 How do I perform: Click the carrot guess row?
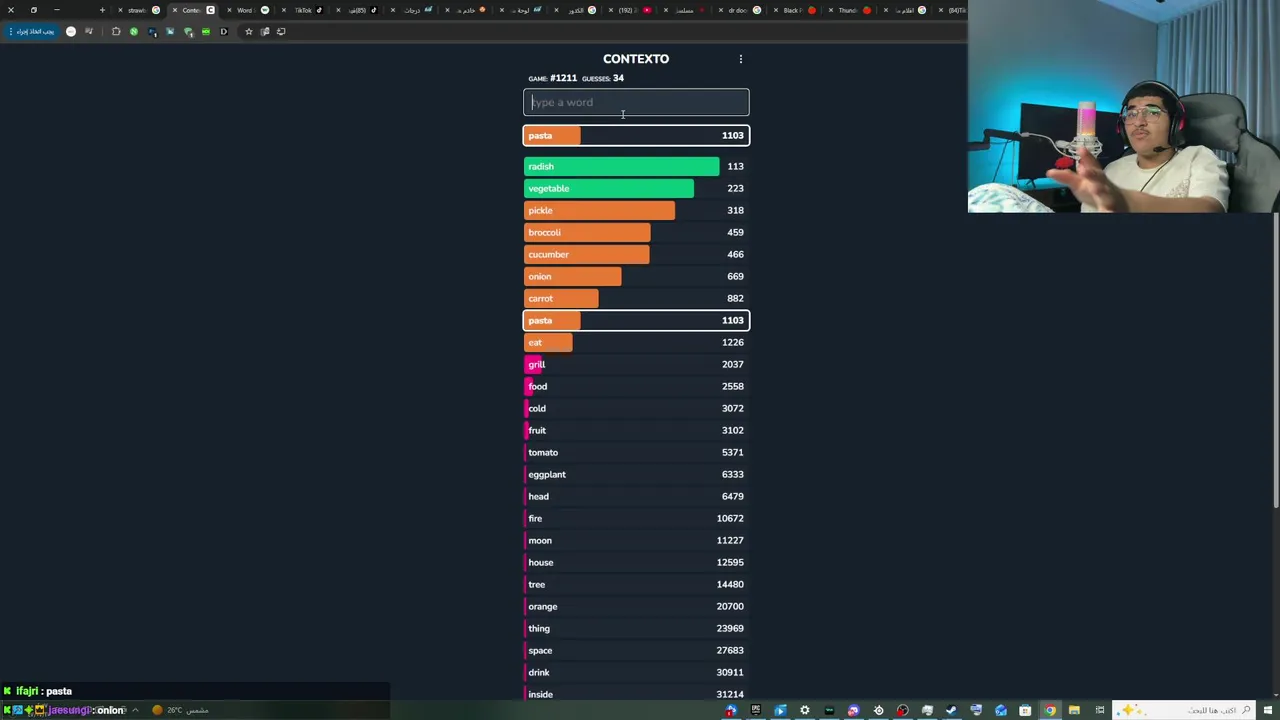pyautogui.click(x=636, y=298)
